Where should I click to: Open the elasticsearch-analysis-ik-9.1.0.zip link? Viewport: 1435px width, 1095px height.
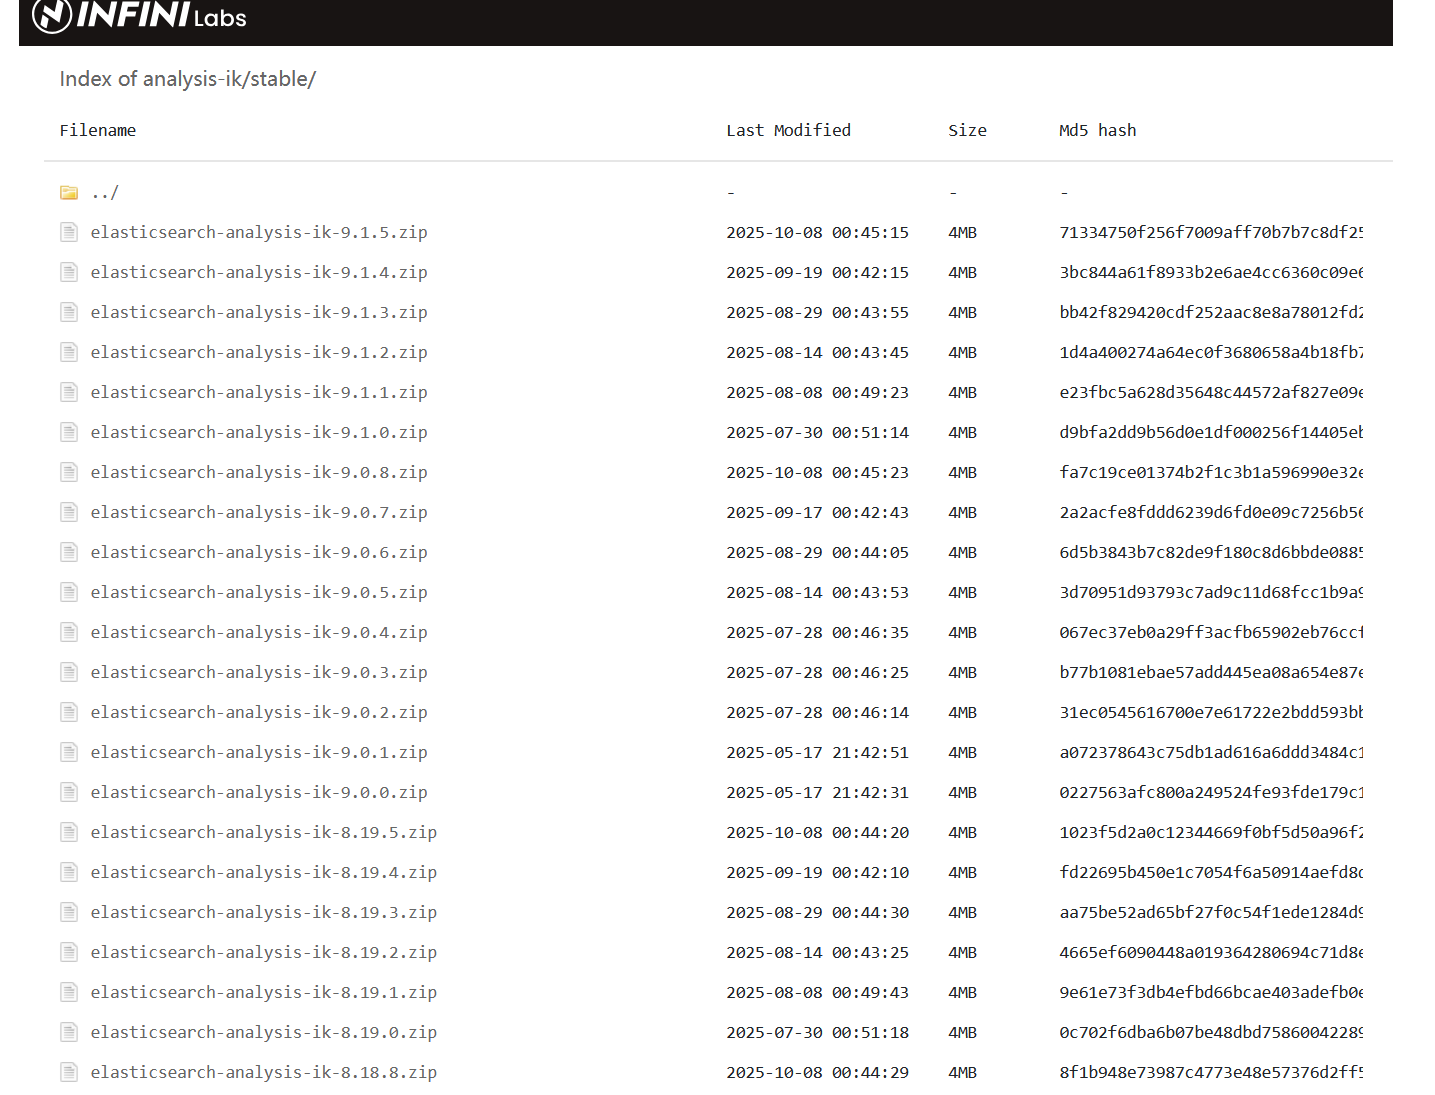point(259,433)
